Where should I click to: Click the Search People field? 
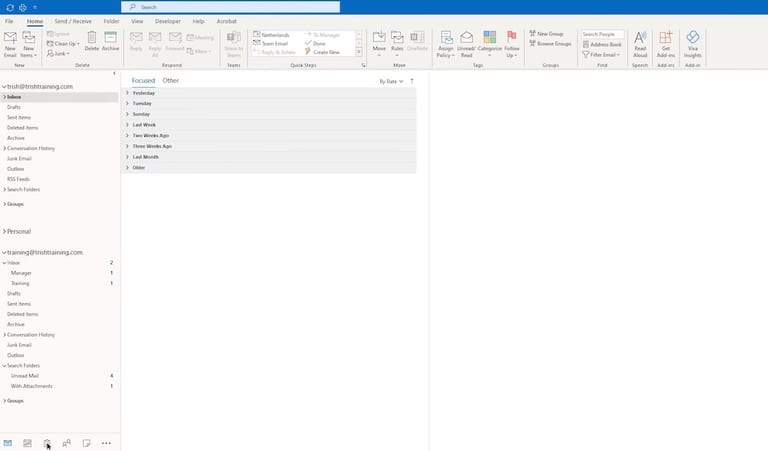coord(602,34)
